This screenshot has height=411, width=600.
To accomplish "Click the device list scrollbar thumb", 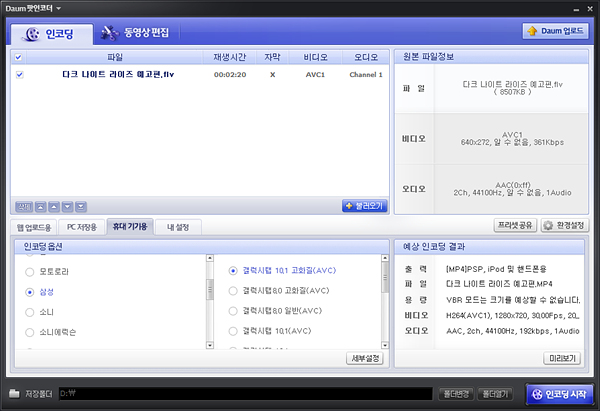I will point(210,290).
